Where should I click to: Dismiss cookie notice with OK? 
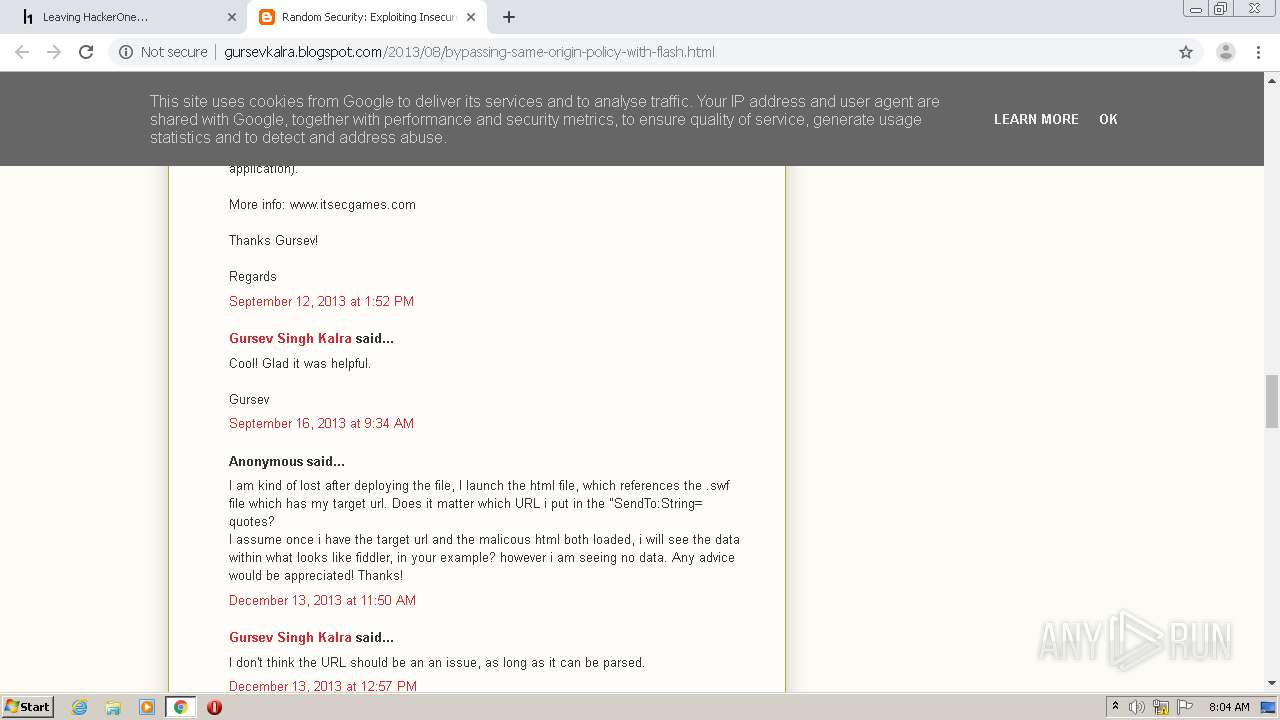[1108, 119]
